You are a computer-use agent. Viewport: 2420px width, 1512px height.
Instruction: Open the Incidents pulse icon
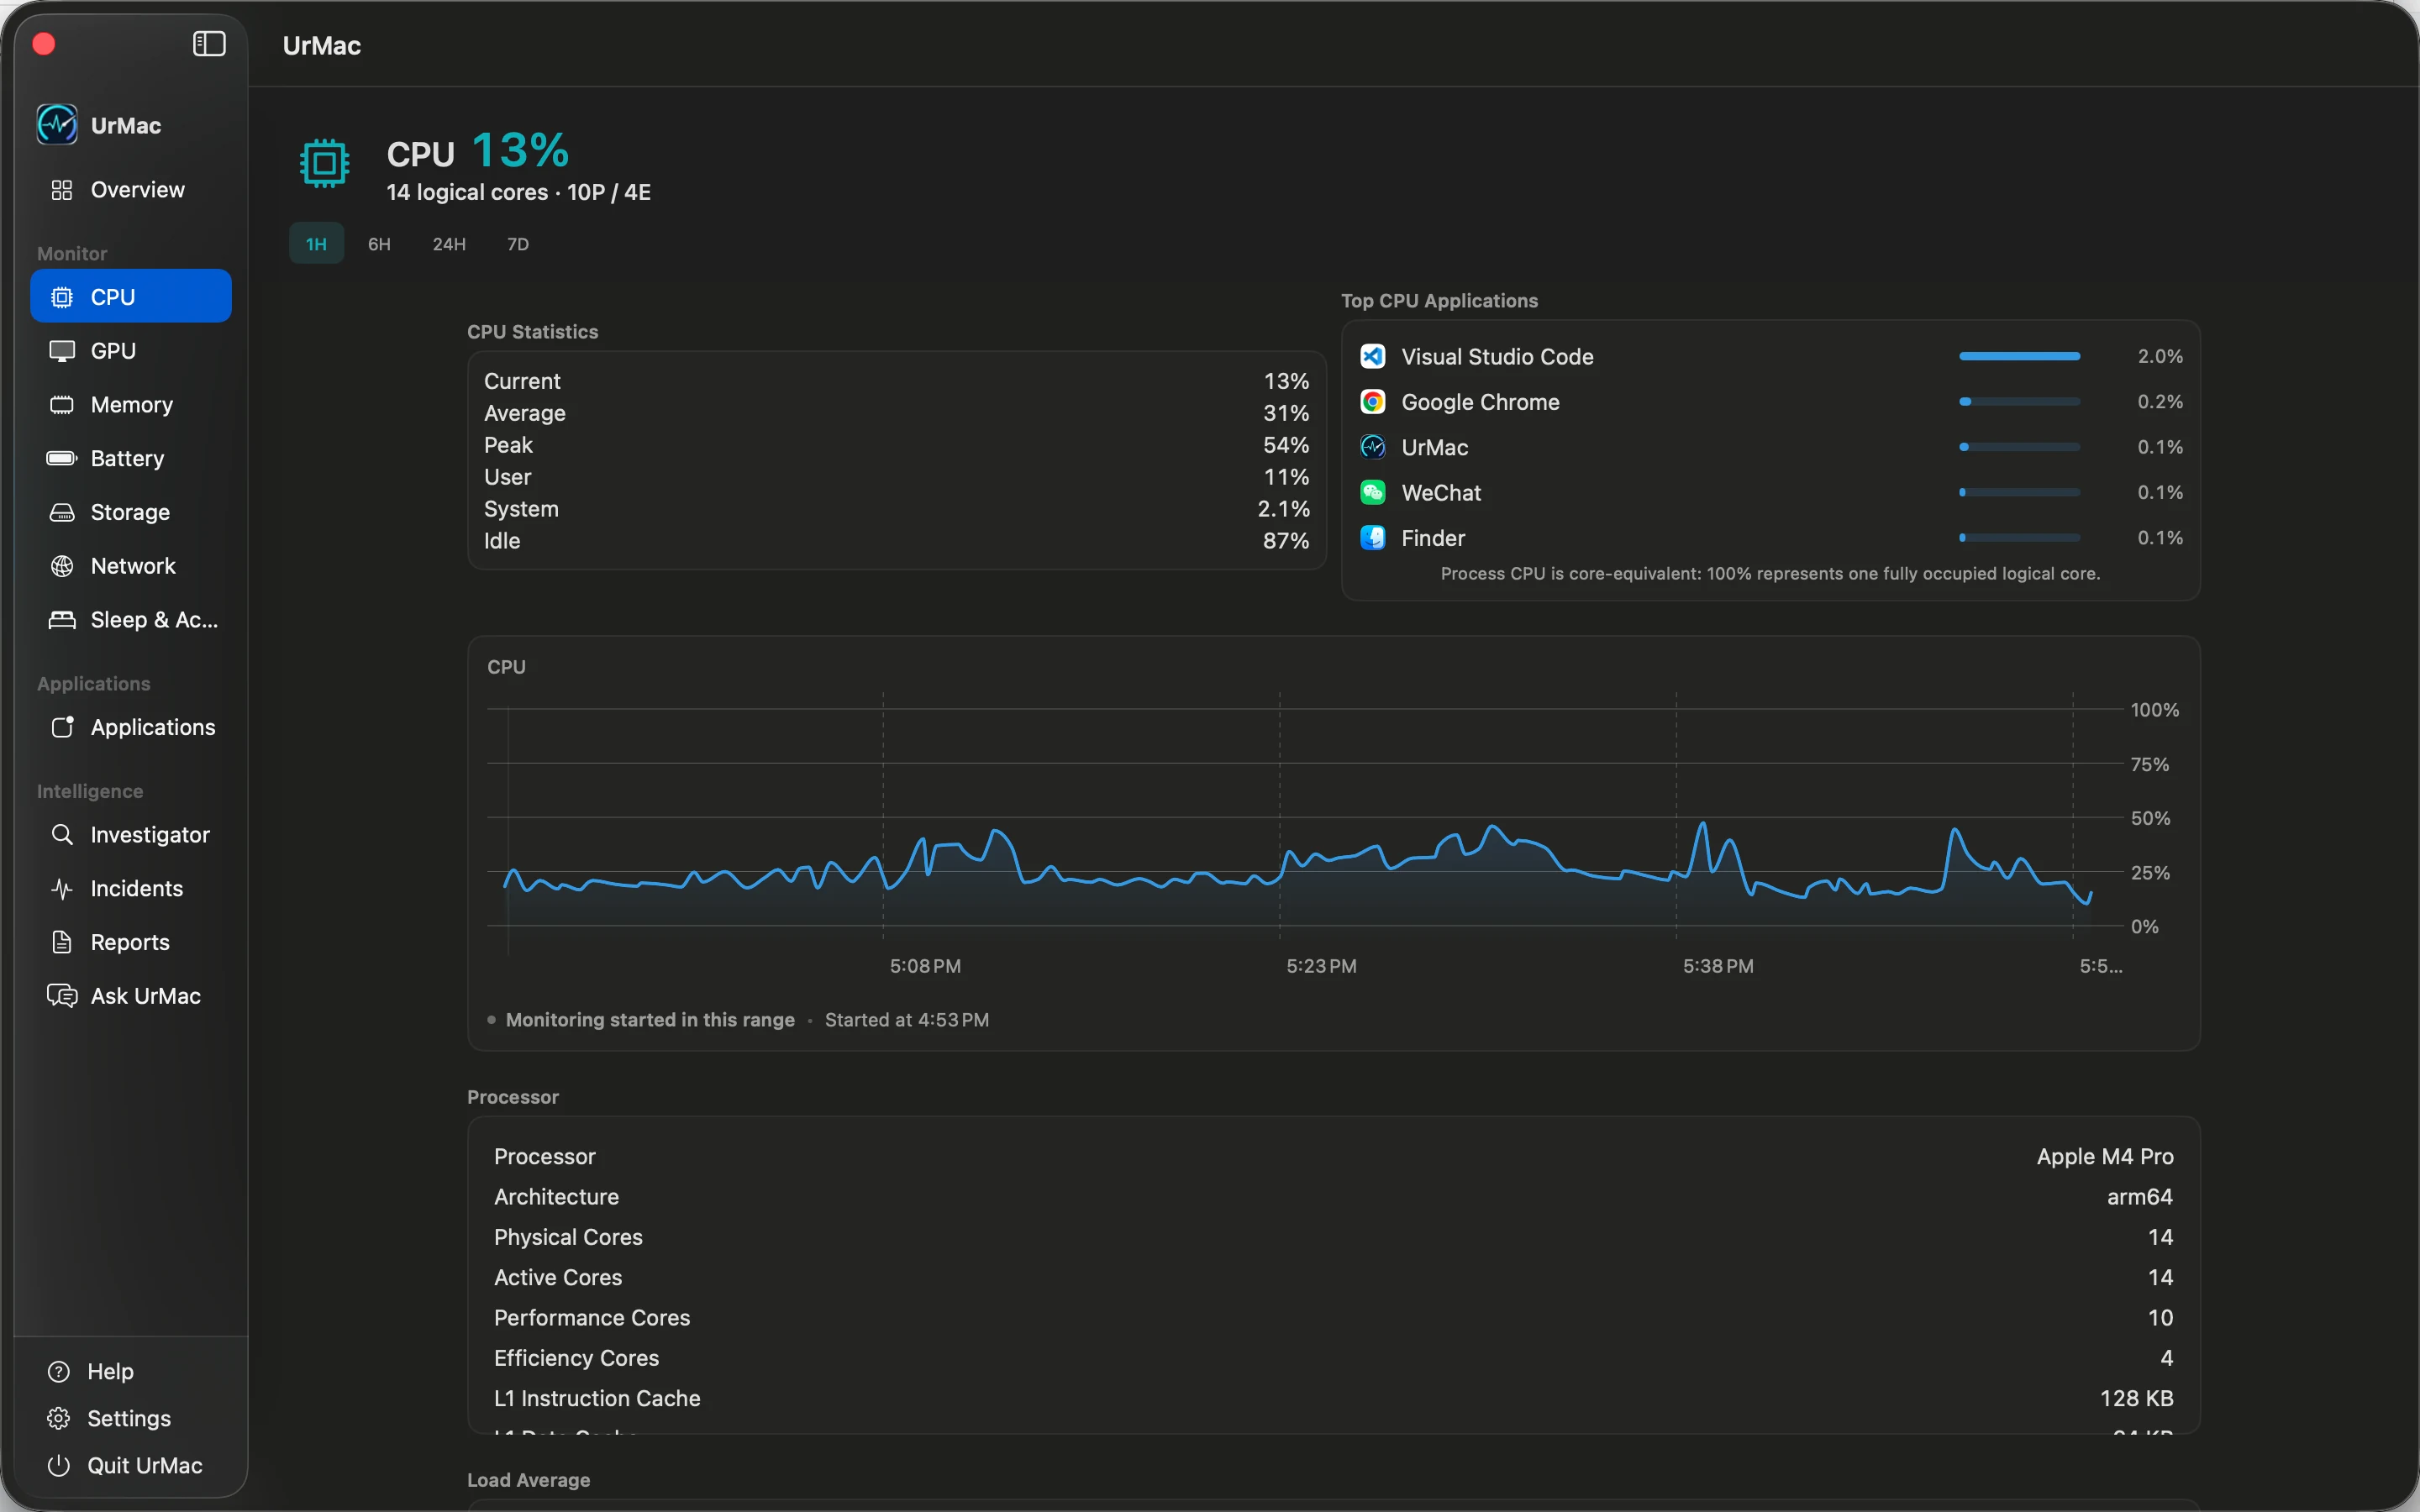[62, 889]
